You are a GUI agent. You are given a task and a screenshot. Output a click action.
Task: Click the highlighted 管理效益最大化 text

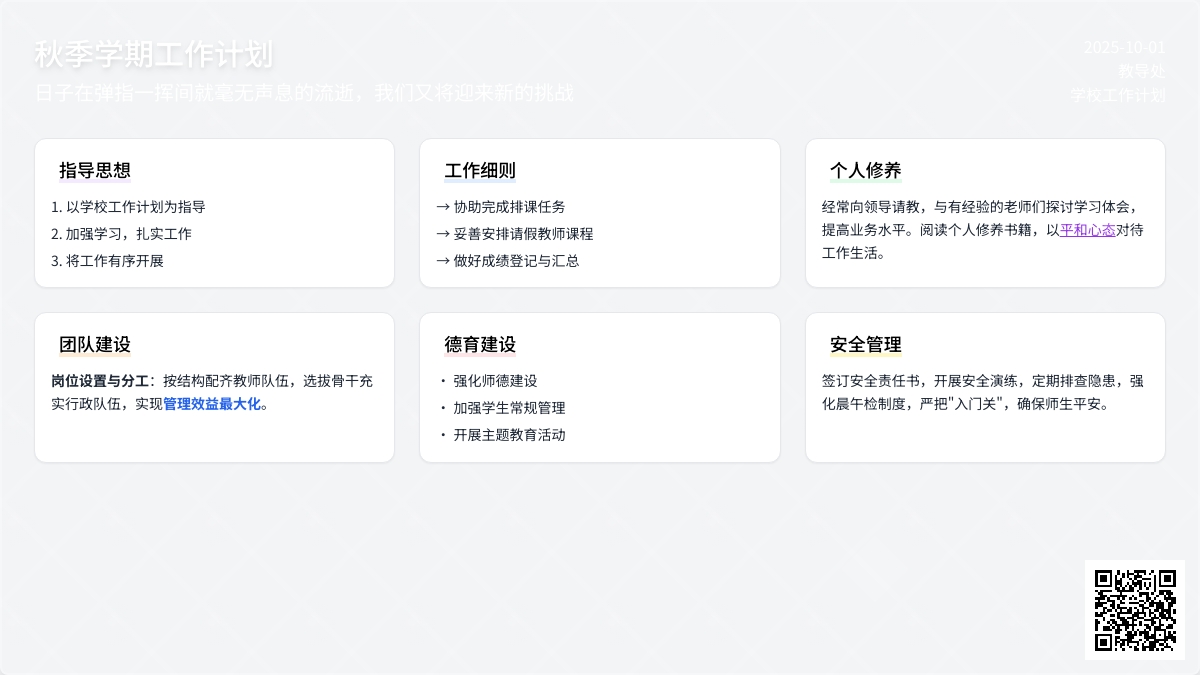212,404
